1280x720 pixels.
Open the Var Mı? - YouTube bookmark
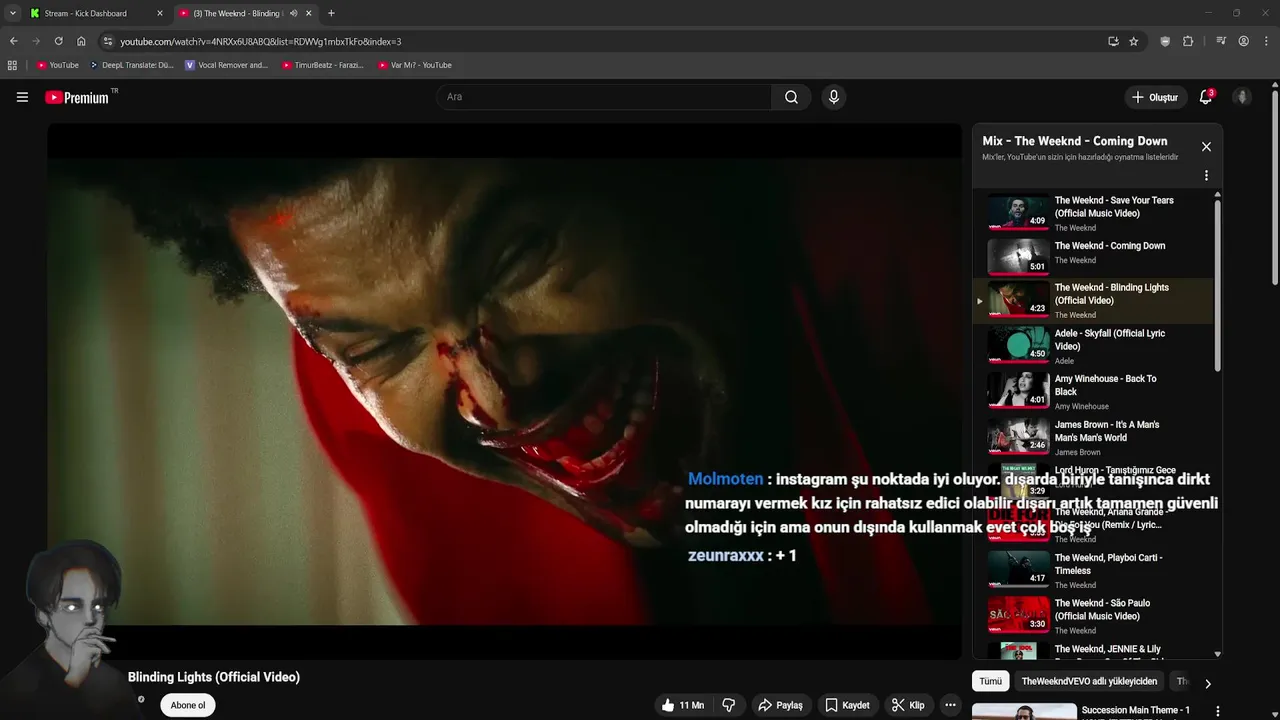click(414, 65)
